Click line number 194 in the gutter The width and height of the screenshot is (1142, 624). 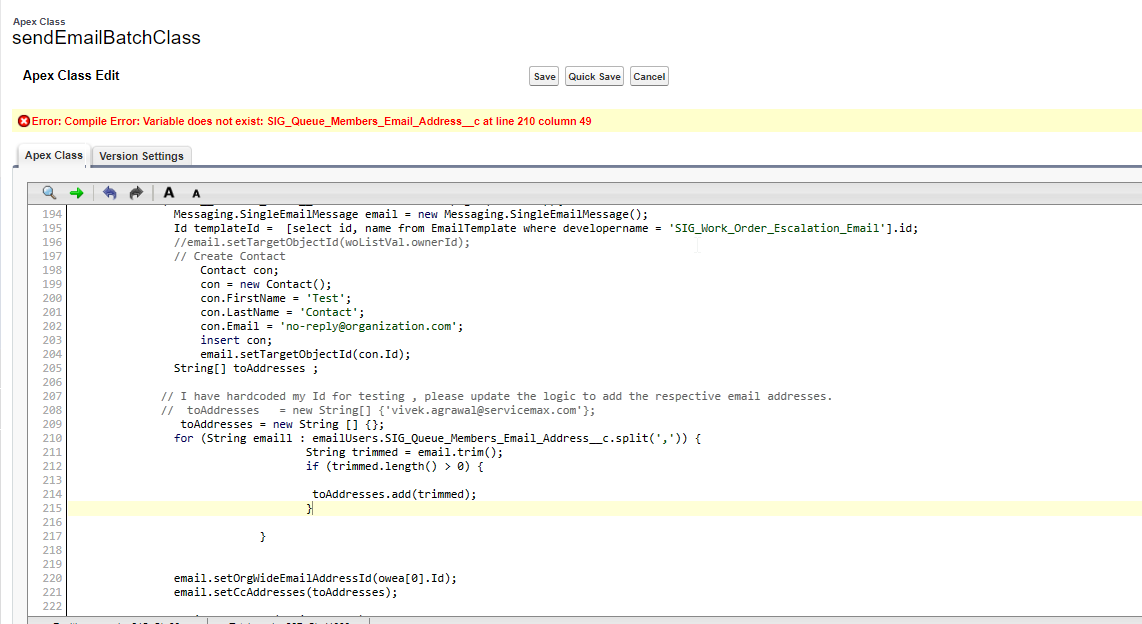[50, 214]
